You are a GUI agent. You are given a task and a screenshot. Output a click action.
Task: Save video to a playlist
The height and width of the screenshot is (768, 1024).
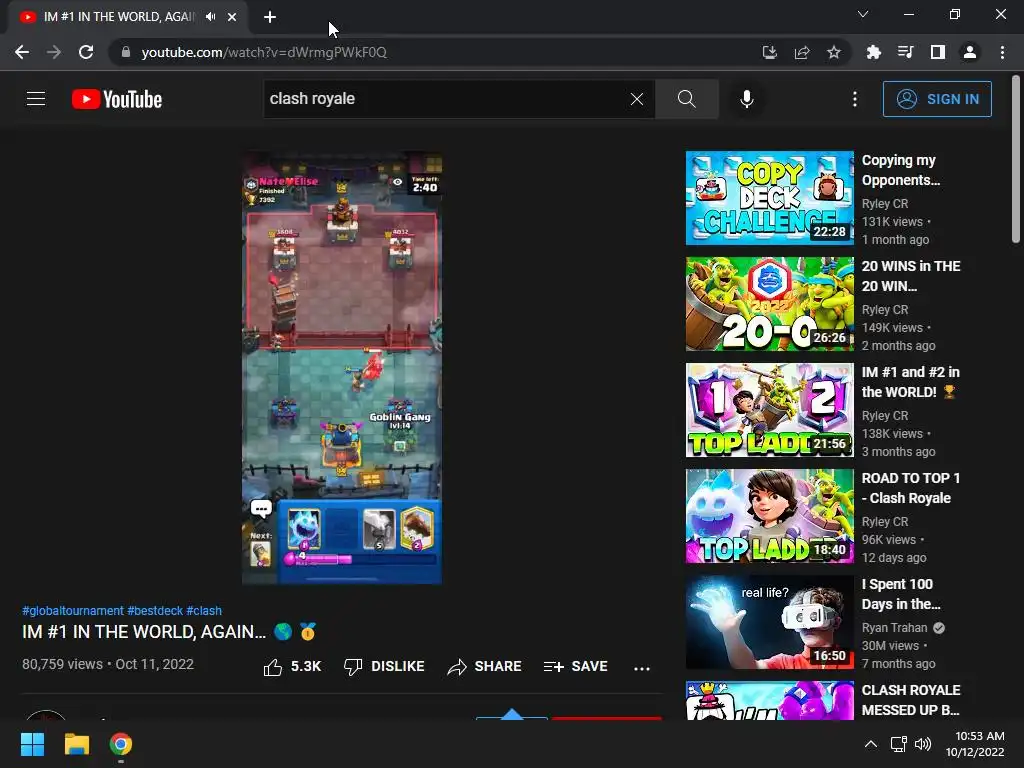(x=575, y=667)
